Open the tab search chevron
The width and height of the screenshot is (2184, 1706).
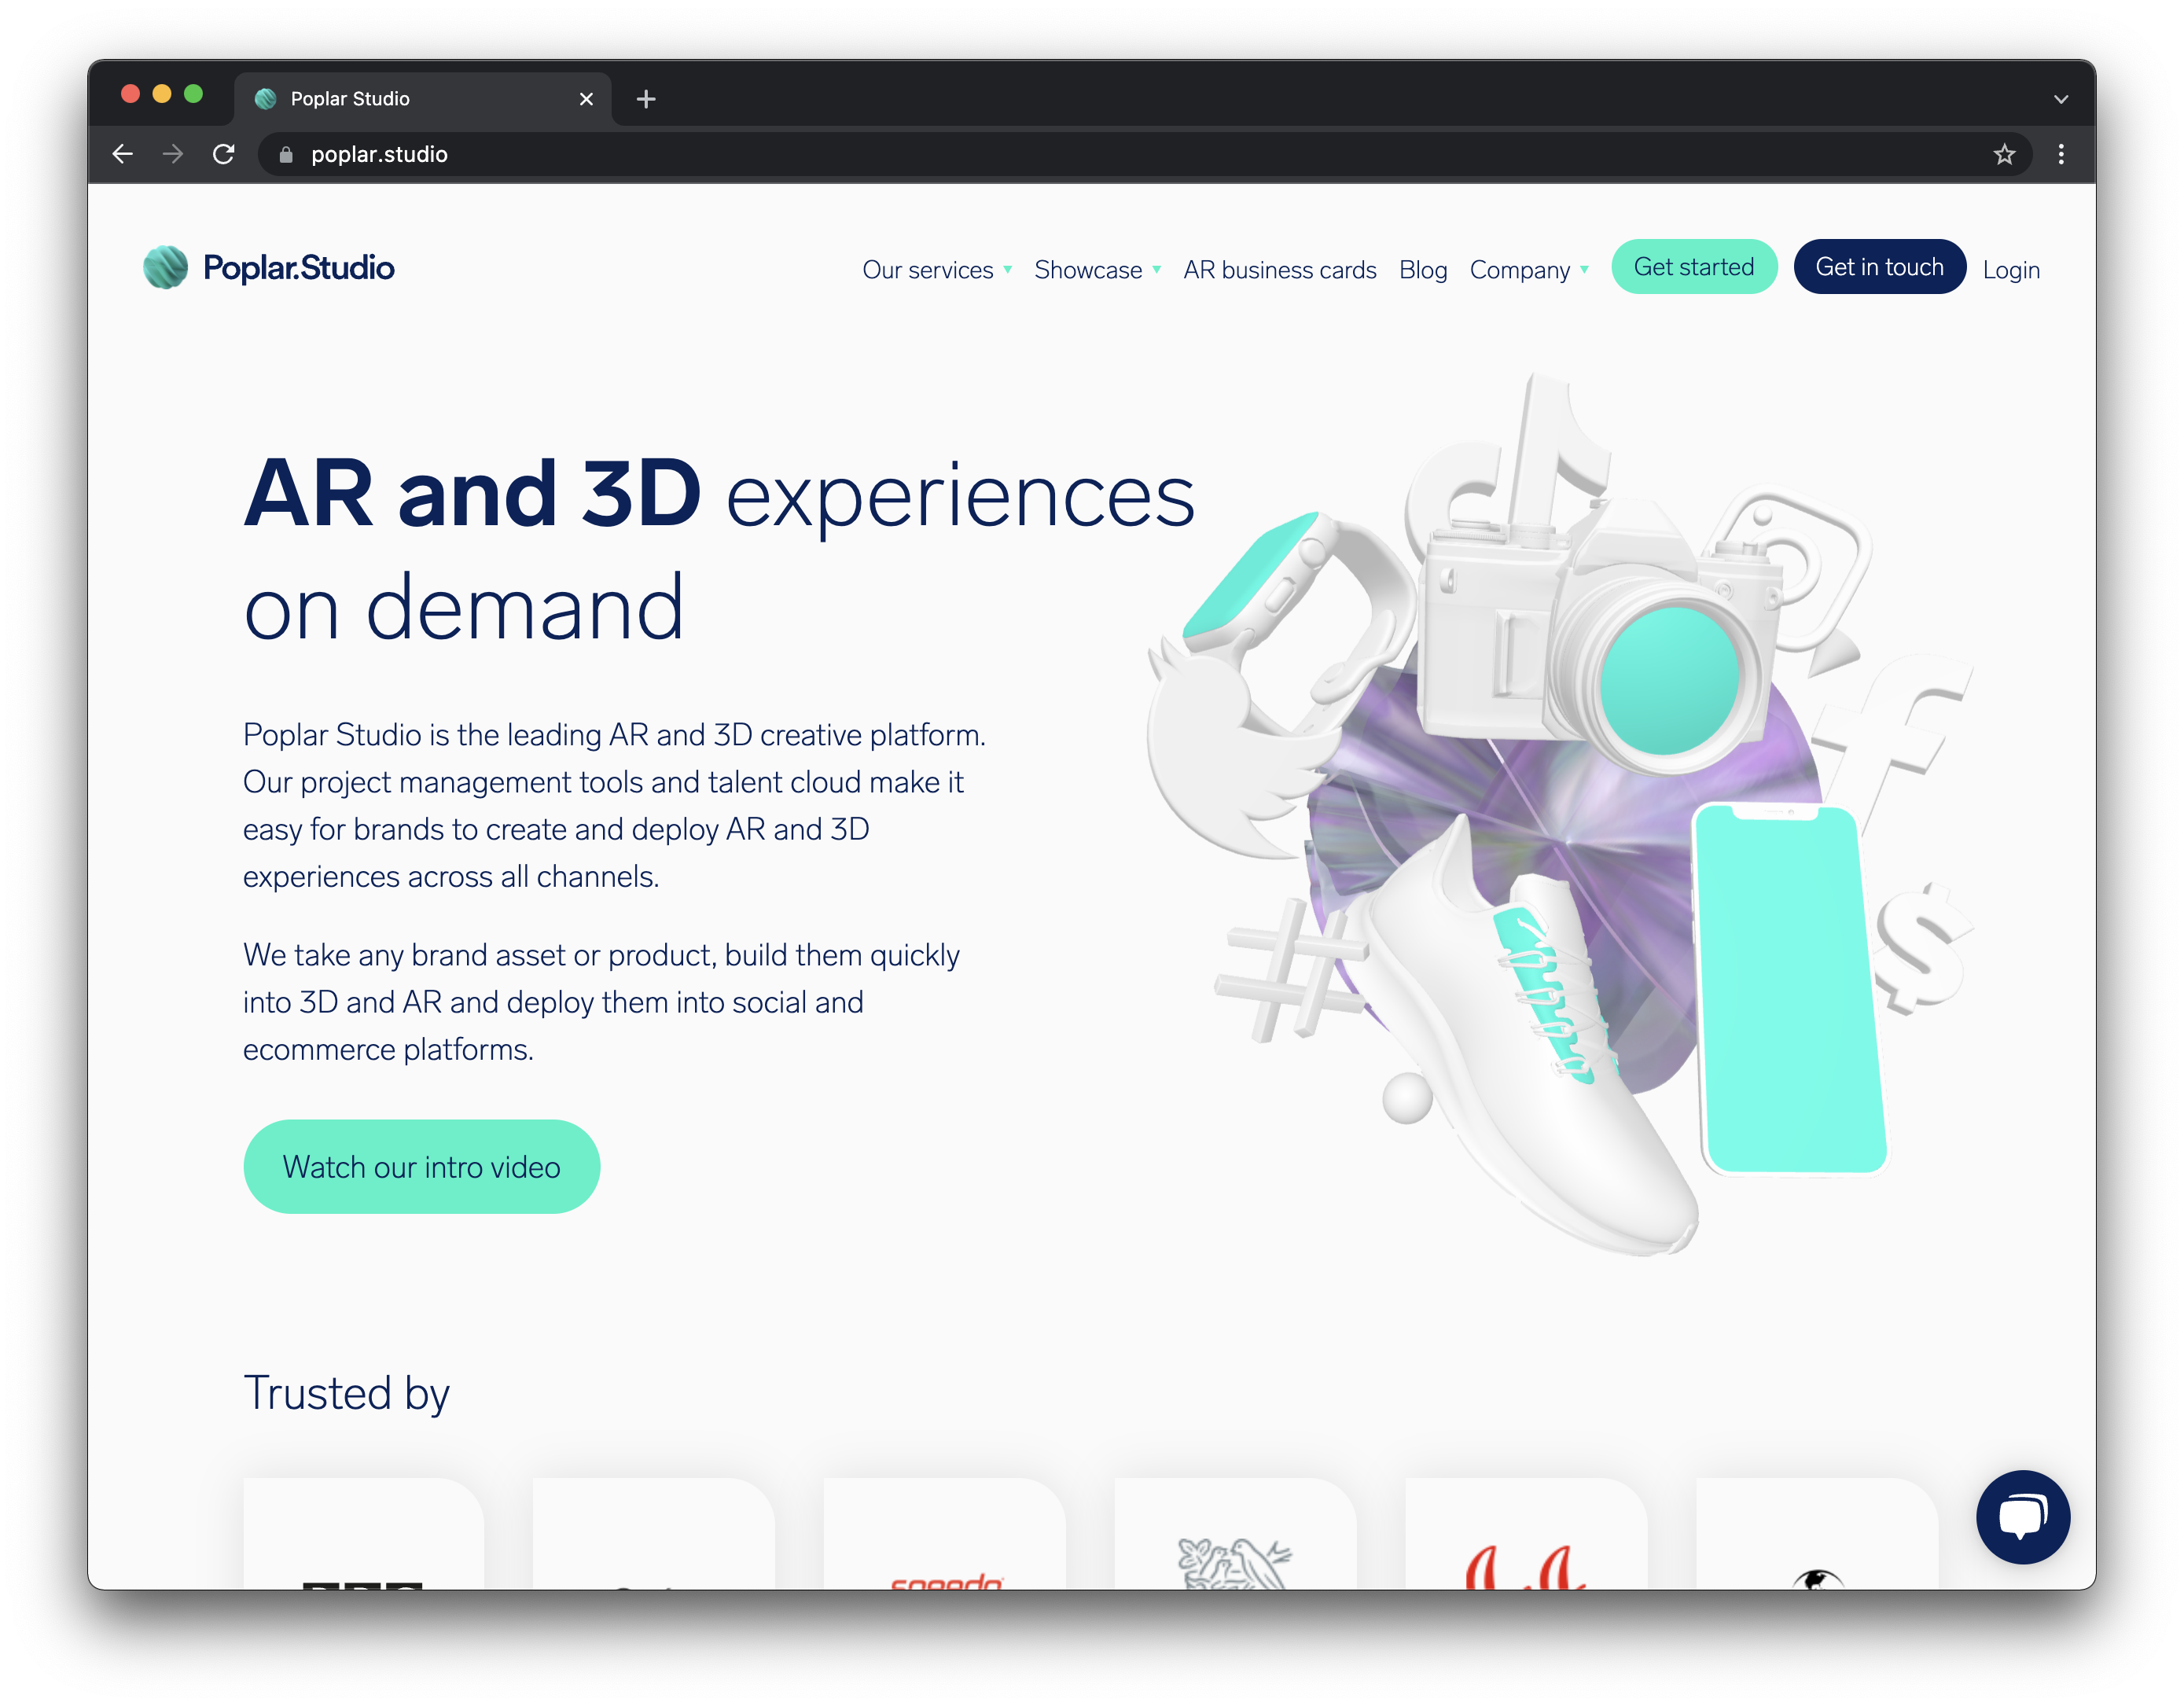[2060, 99]
